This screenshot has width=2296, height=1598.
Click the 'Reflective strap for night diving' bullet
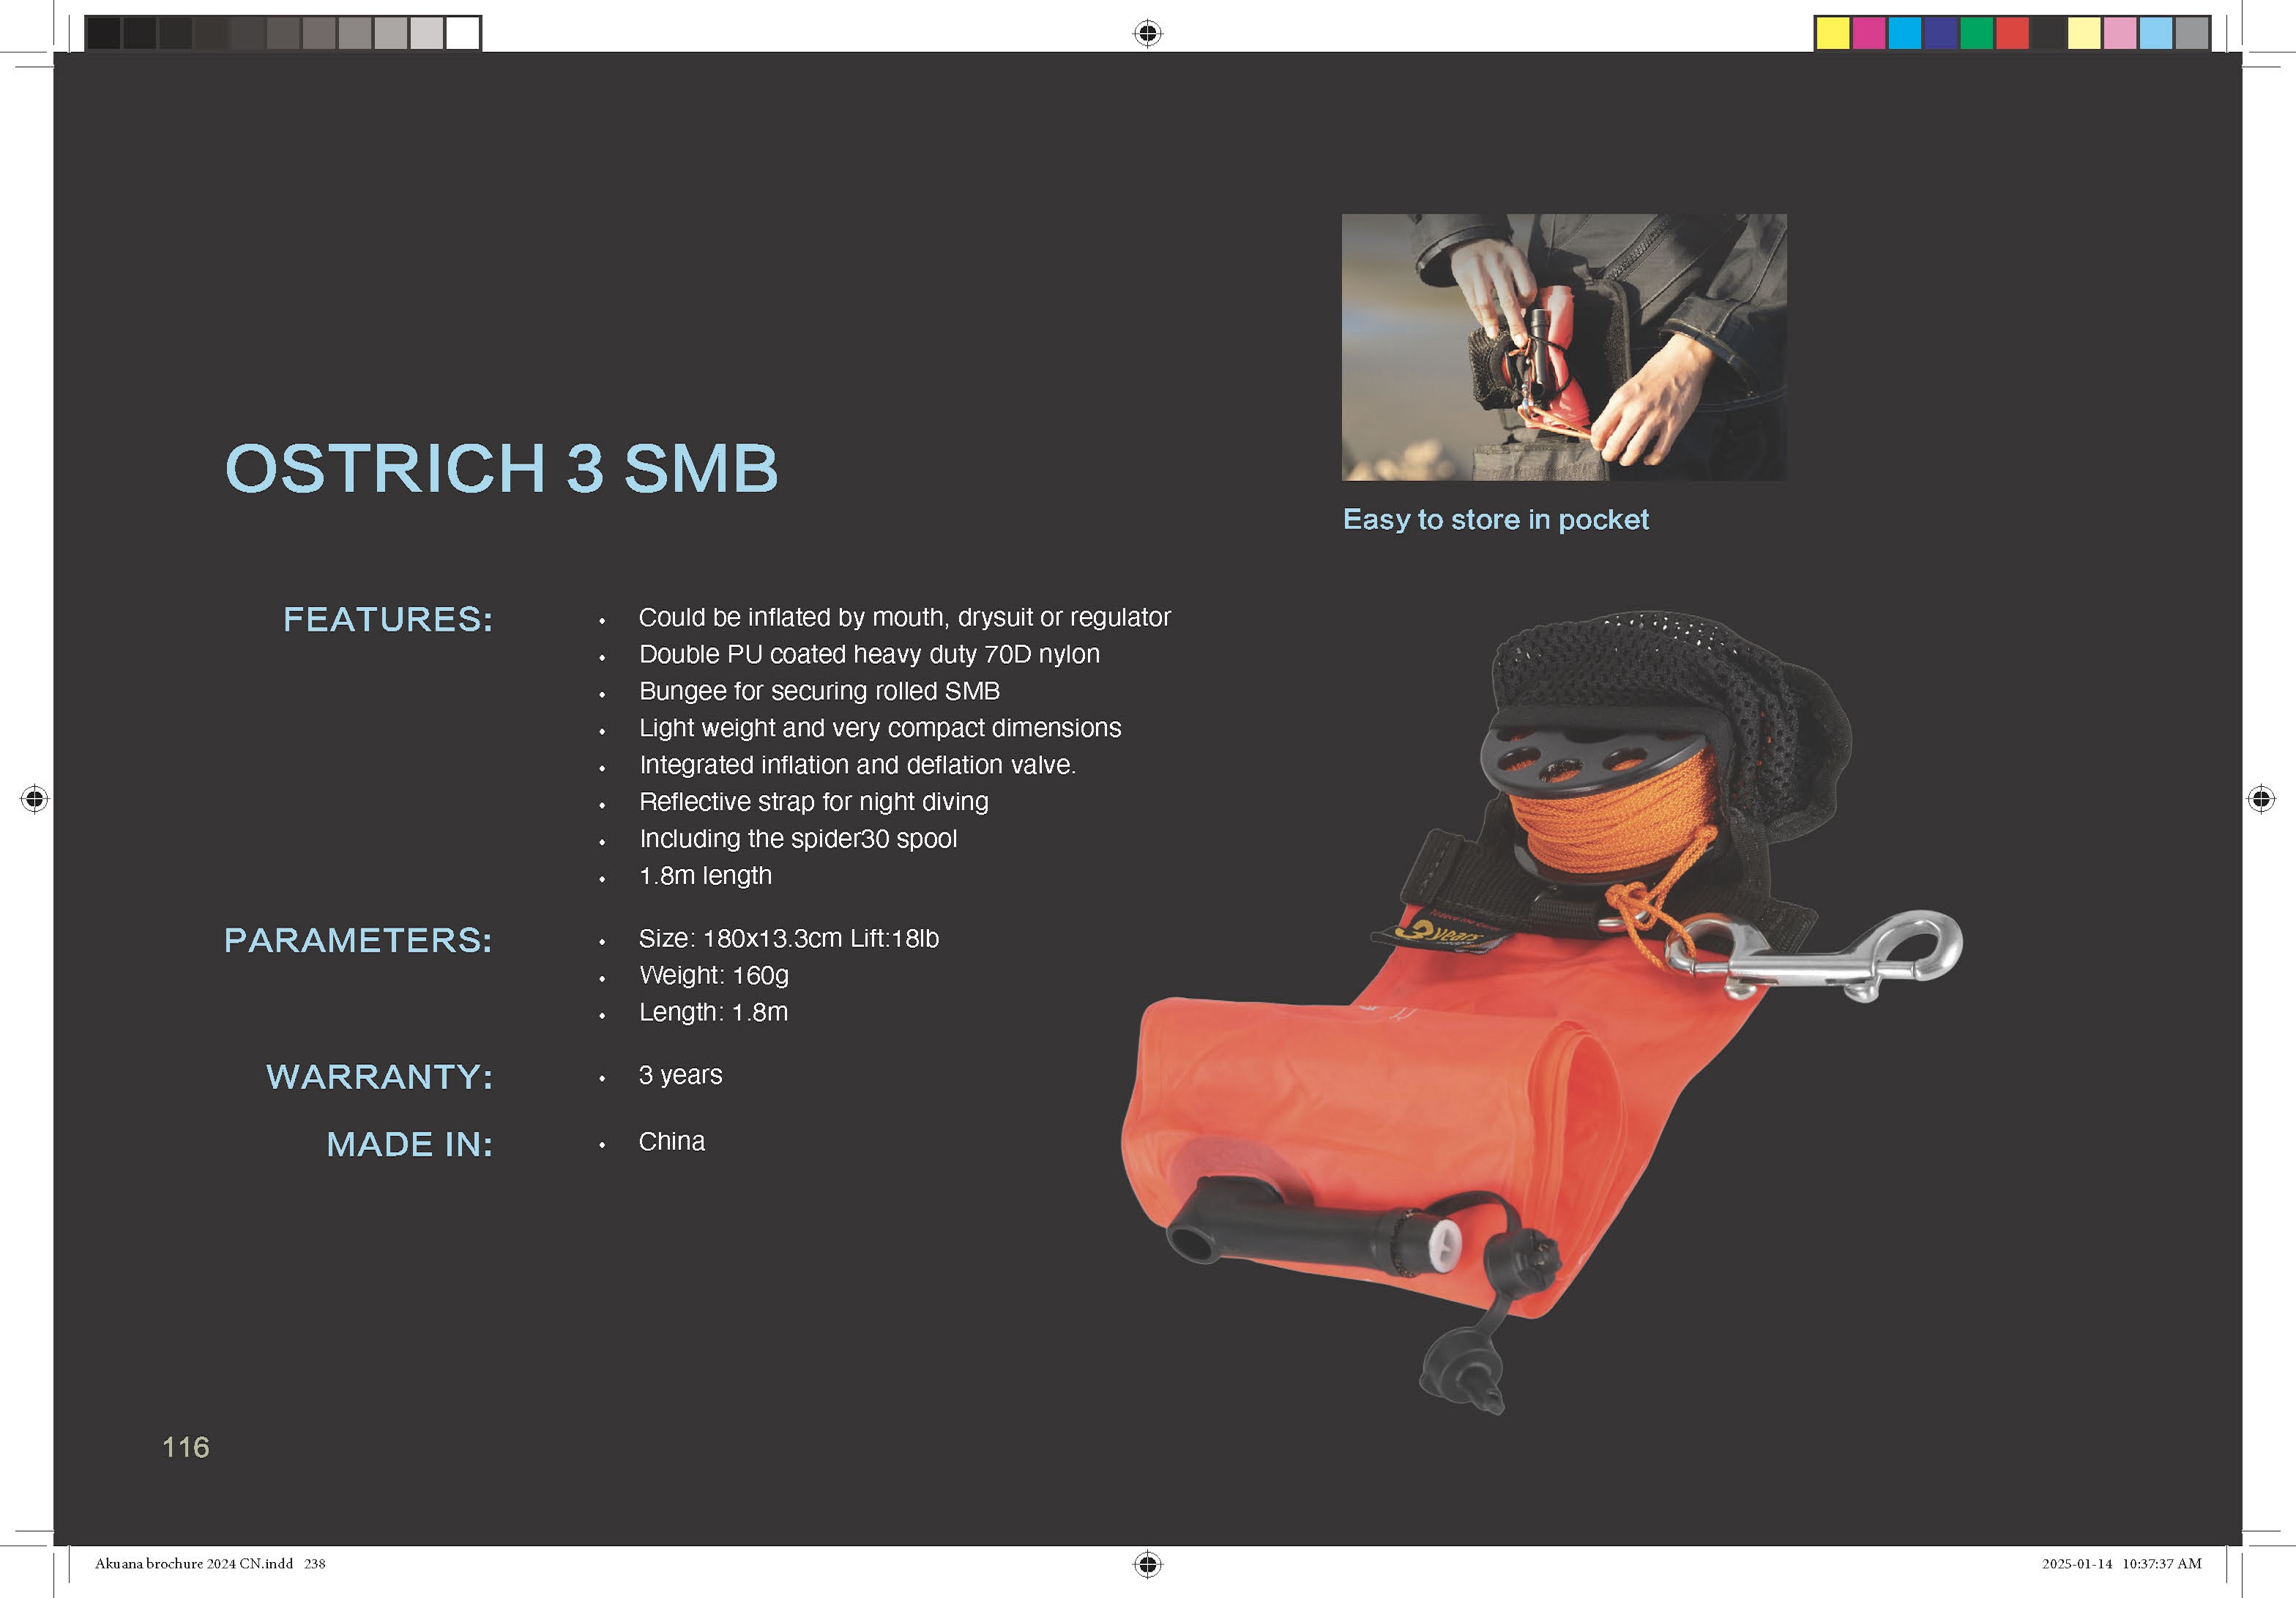coord(813,801)
